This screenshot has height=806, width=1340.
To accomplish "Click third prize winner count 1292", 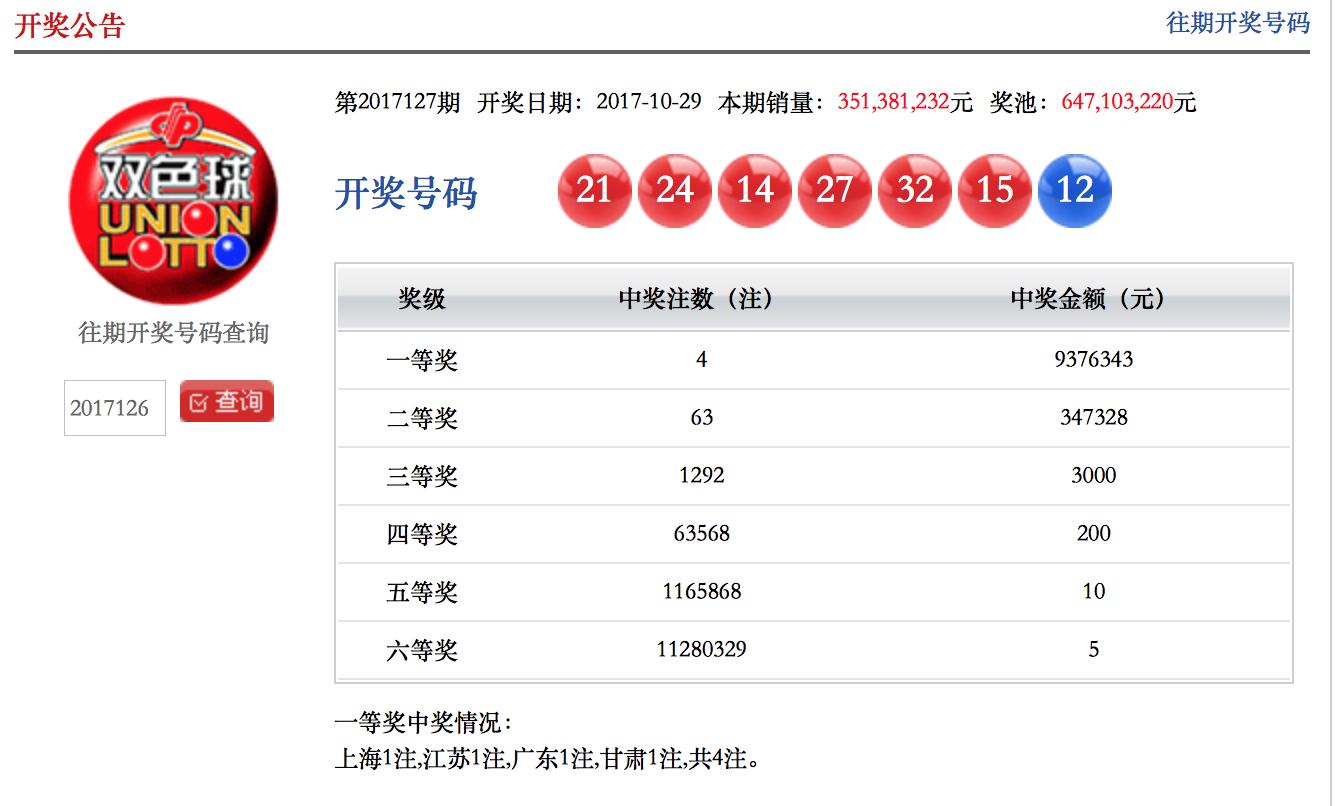I will coord(702,475).
